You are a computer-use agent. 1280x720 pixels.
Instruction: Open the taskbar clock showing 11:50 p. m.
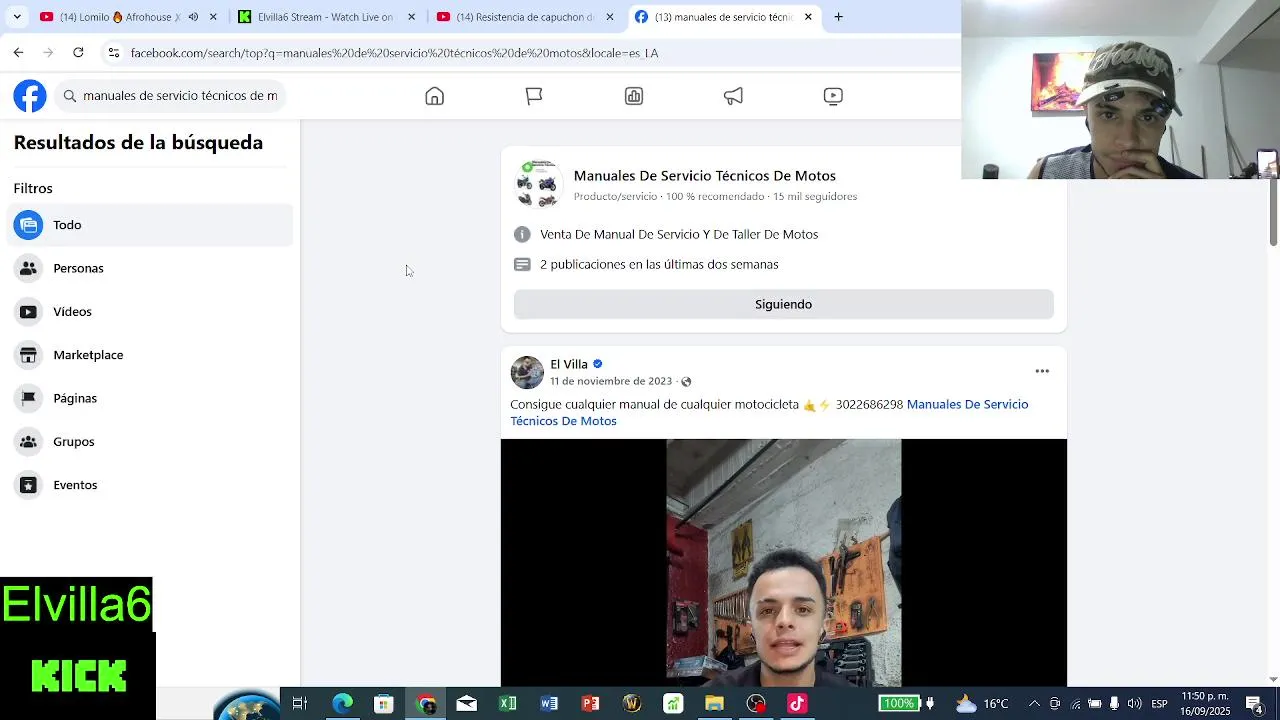pyautogui.click(x=1205, y=704)
